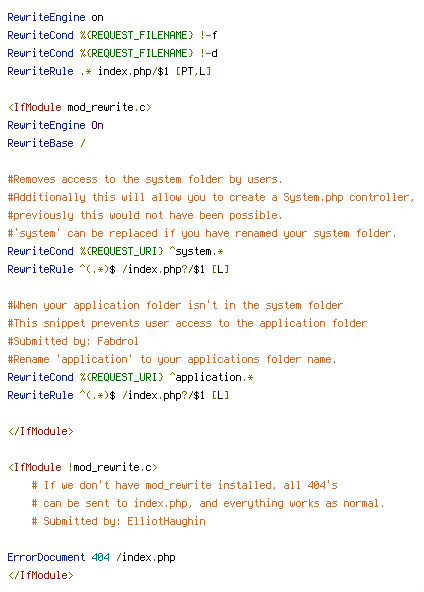
Task: Click the IfModule !mod_rewrite.c tag
Action: click(x=83, y=467)
